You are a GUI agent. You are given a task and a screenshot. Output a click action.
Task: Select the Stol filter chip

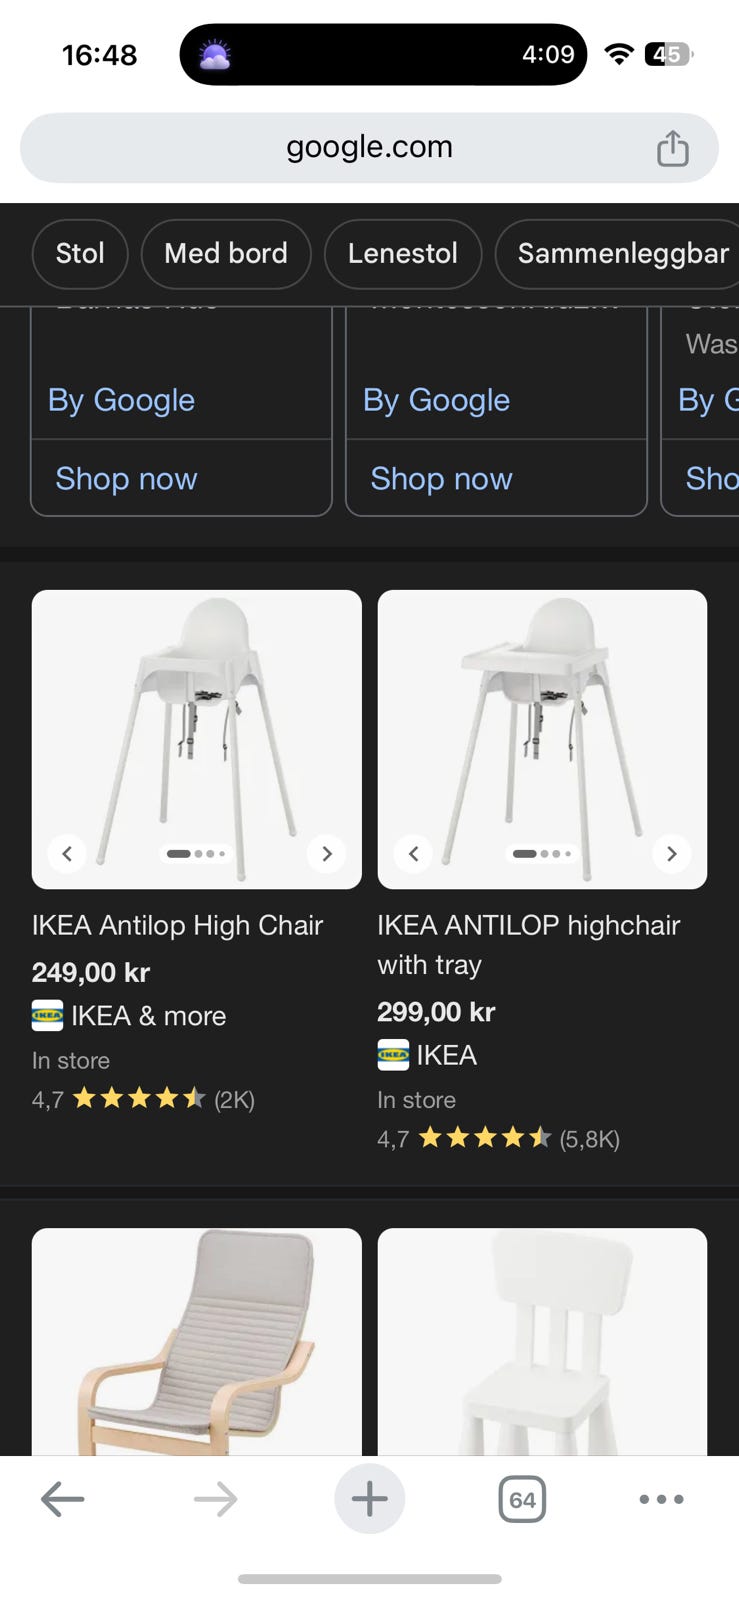click(x=80, y=254)
